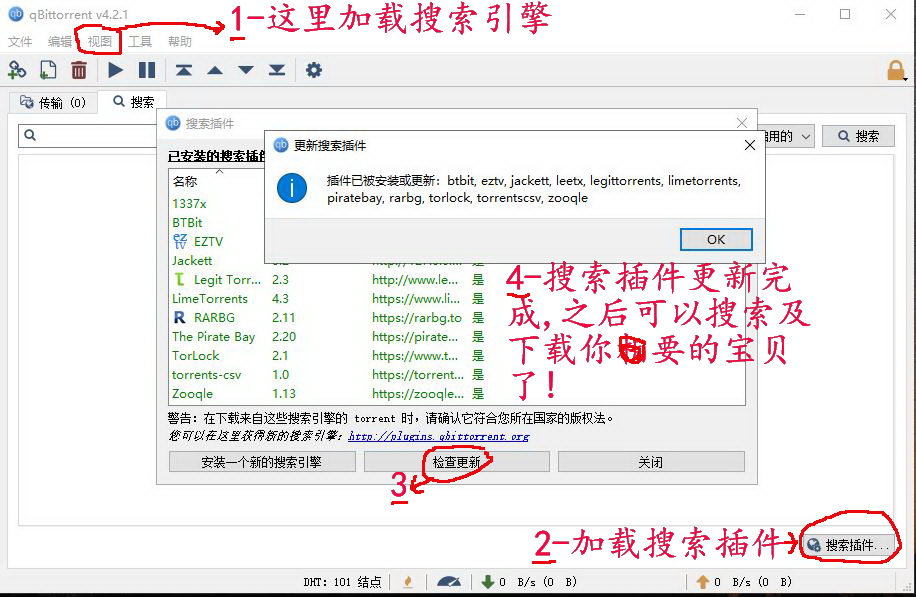Click the pause toolbar icon
Viewport: 916px width, 597px height.
pyautogui.click(x=147, y=70)
